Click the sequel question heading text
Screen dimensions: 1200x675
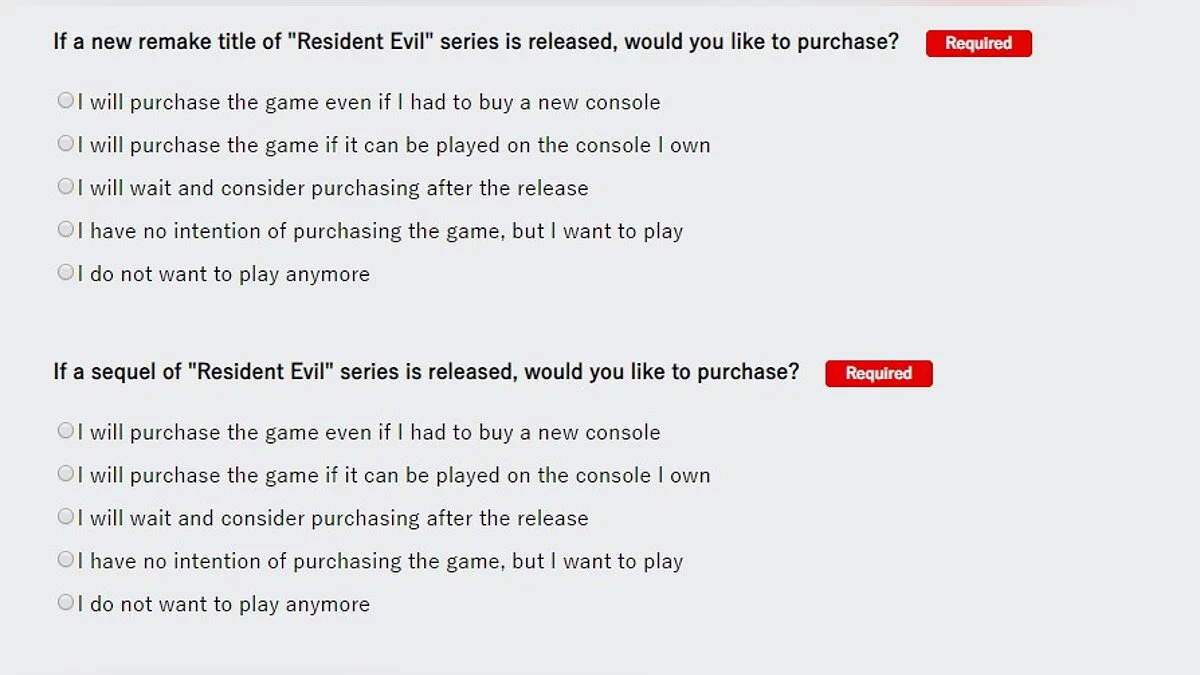click(426, 372)
